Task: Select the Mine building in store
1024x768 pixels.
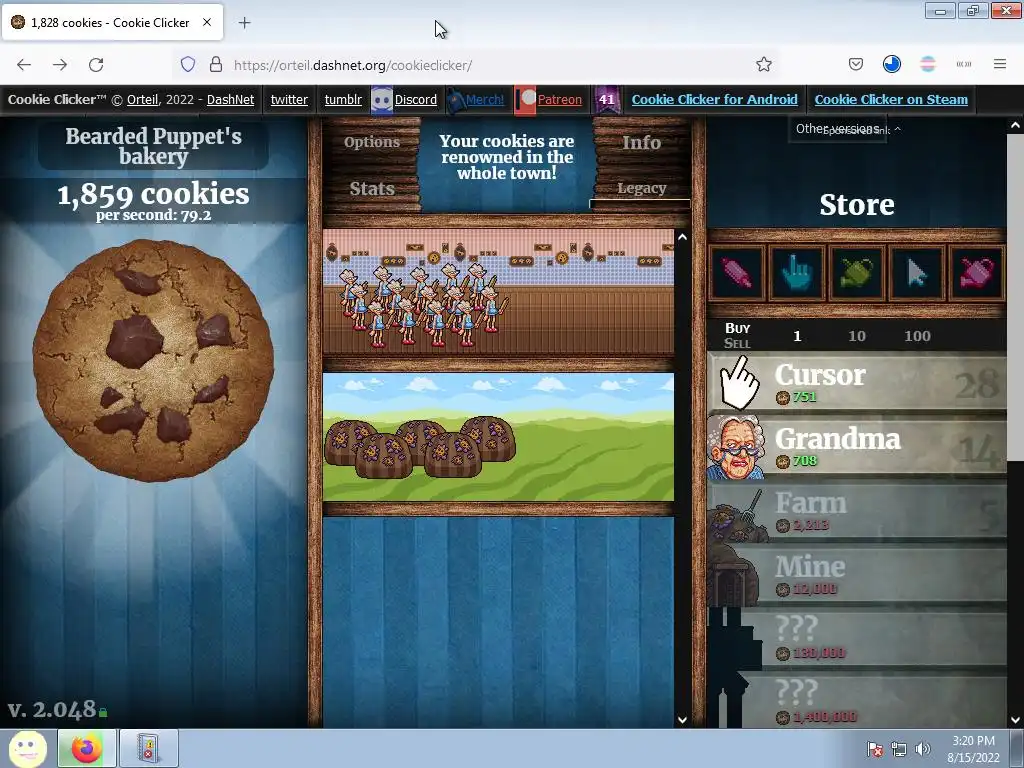Action: point(857,575)
